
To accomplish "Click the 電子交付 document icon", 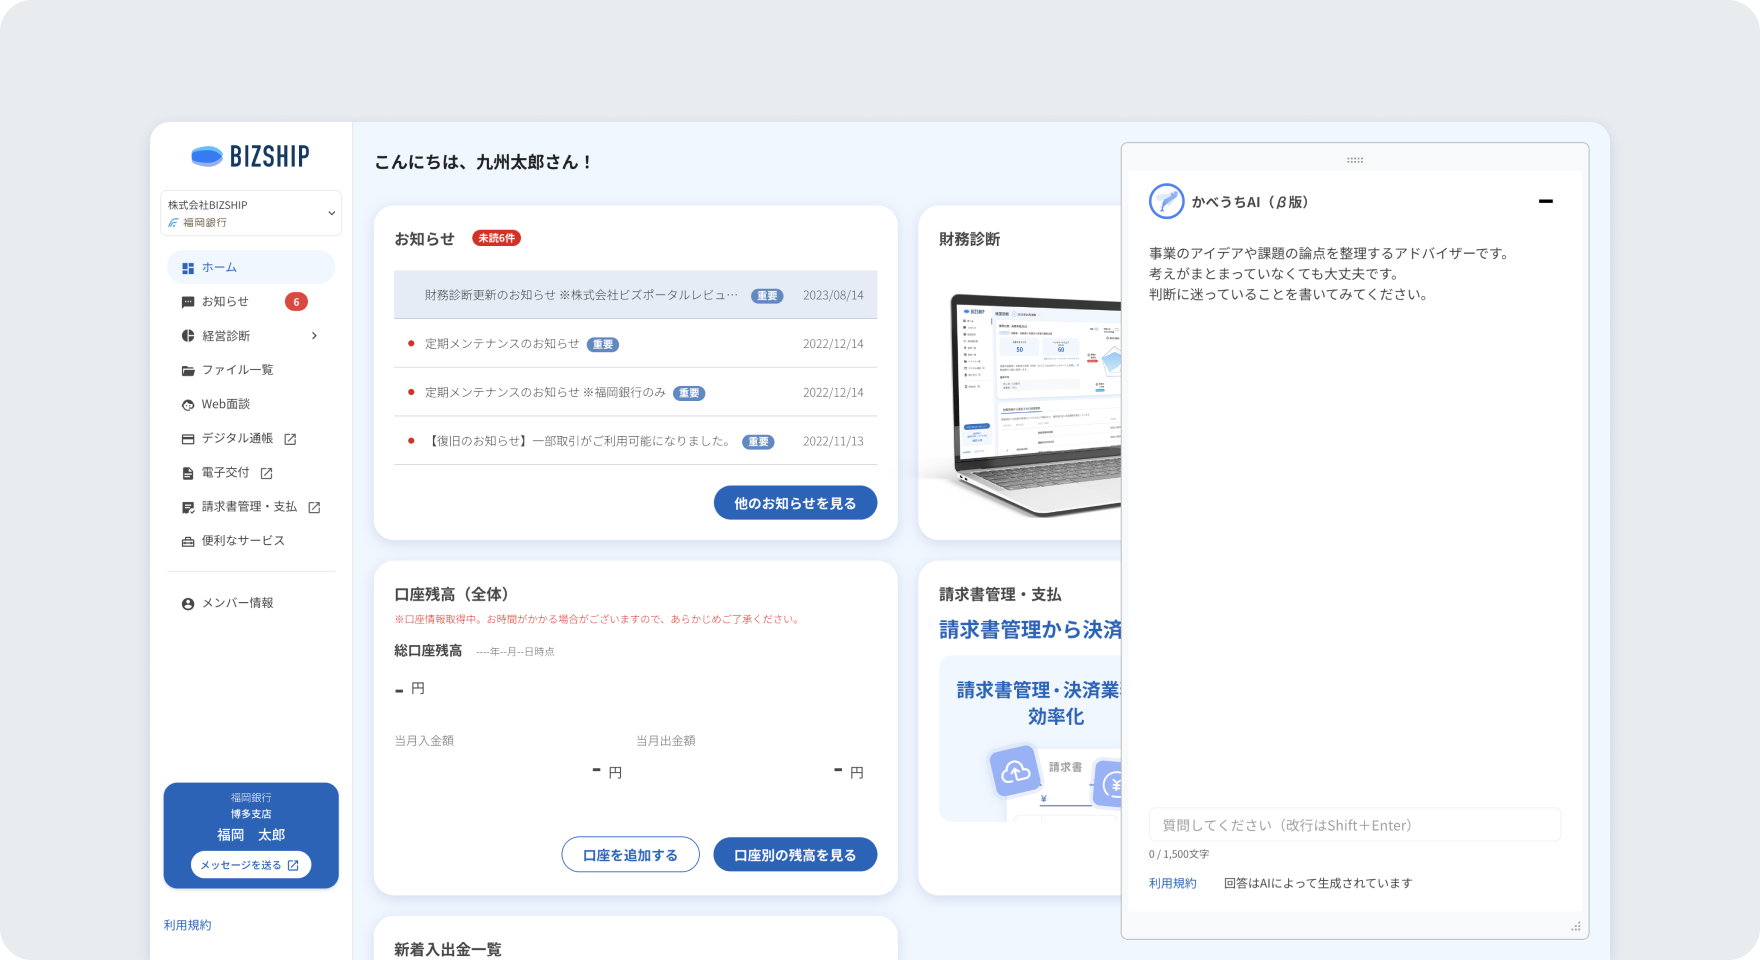I will [188, 473].
